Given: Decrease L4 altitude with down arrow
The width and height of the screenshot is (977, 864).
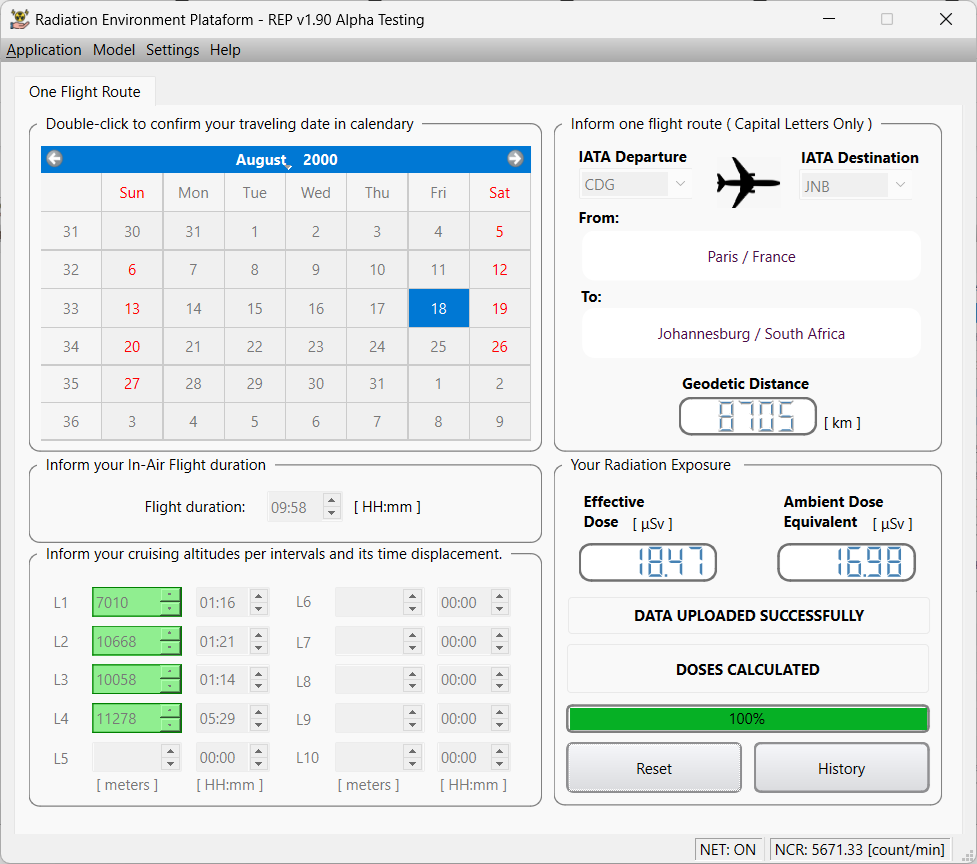Looking at the screenshot, I should [170, 725].
